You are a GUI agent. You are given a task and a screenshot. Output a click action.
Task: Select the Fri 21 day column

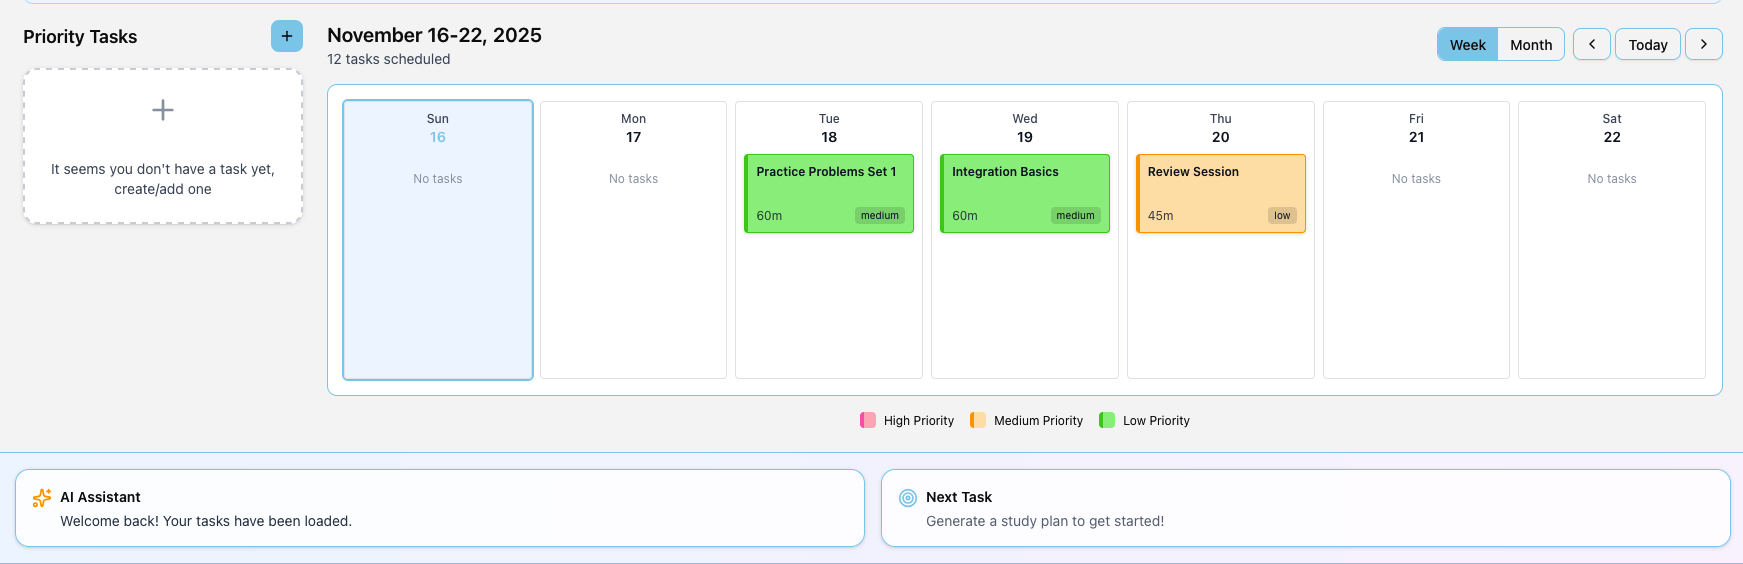pos(1416,240)
